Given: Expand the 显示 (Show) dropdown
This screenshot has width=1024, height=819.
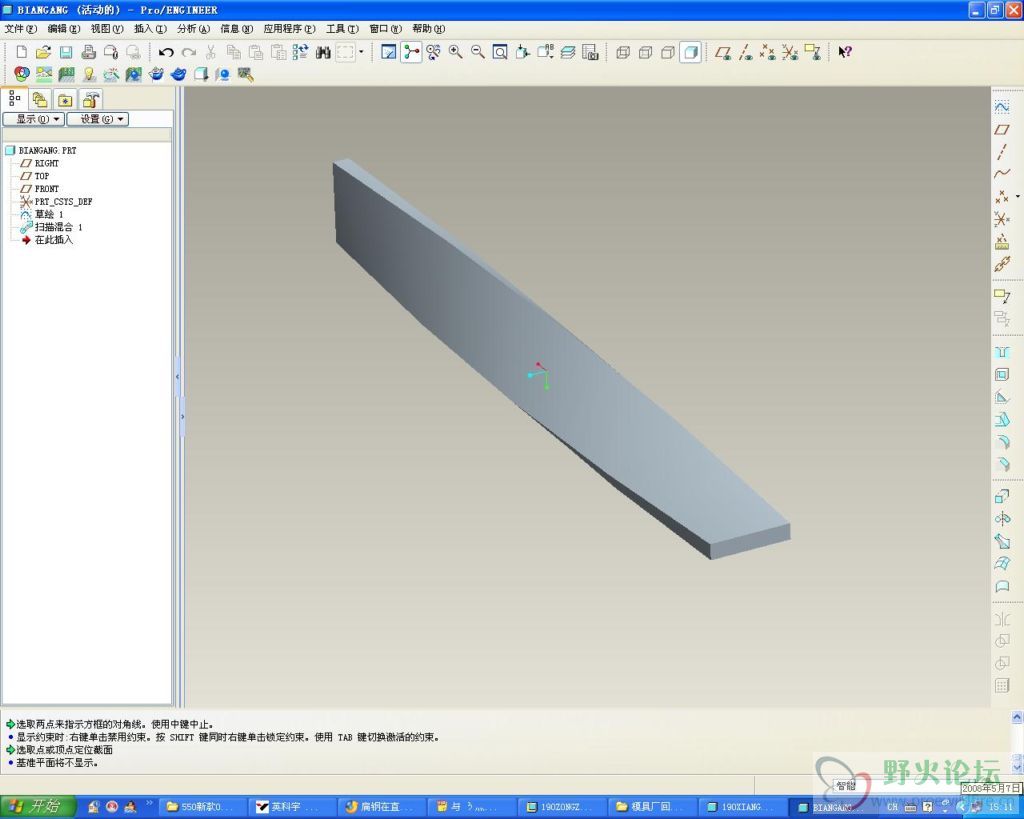Looking at the screenshot, I should pyautogui.click(x=34, y=119).
